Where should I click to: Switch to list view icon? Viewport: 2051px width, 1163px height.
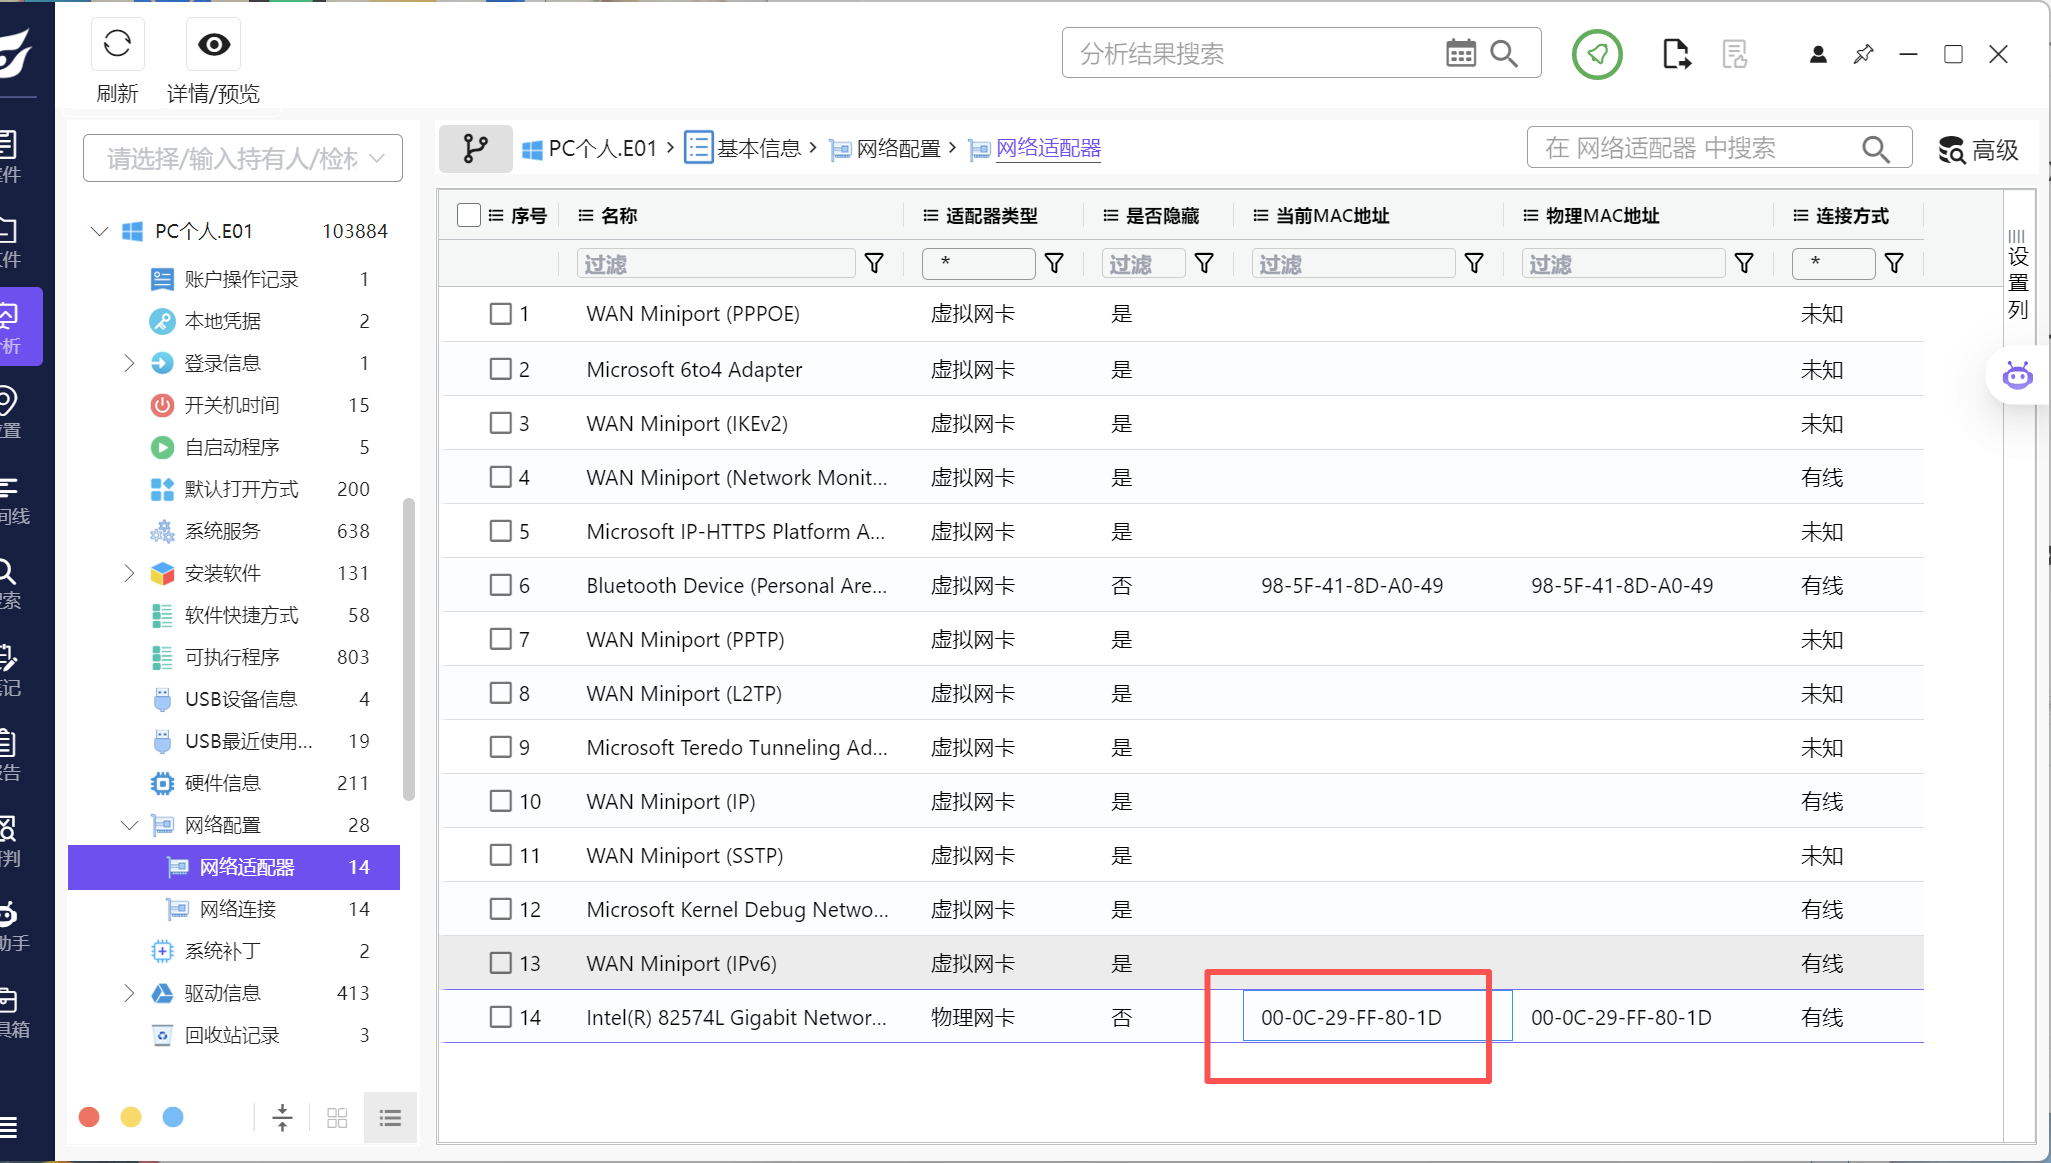[x=390, y=1117]
